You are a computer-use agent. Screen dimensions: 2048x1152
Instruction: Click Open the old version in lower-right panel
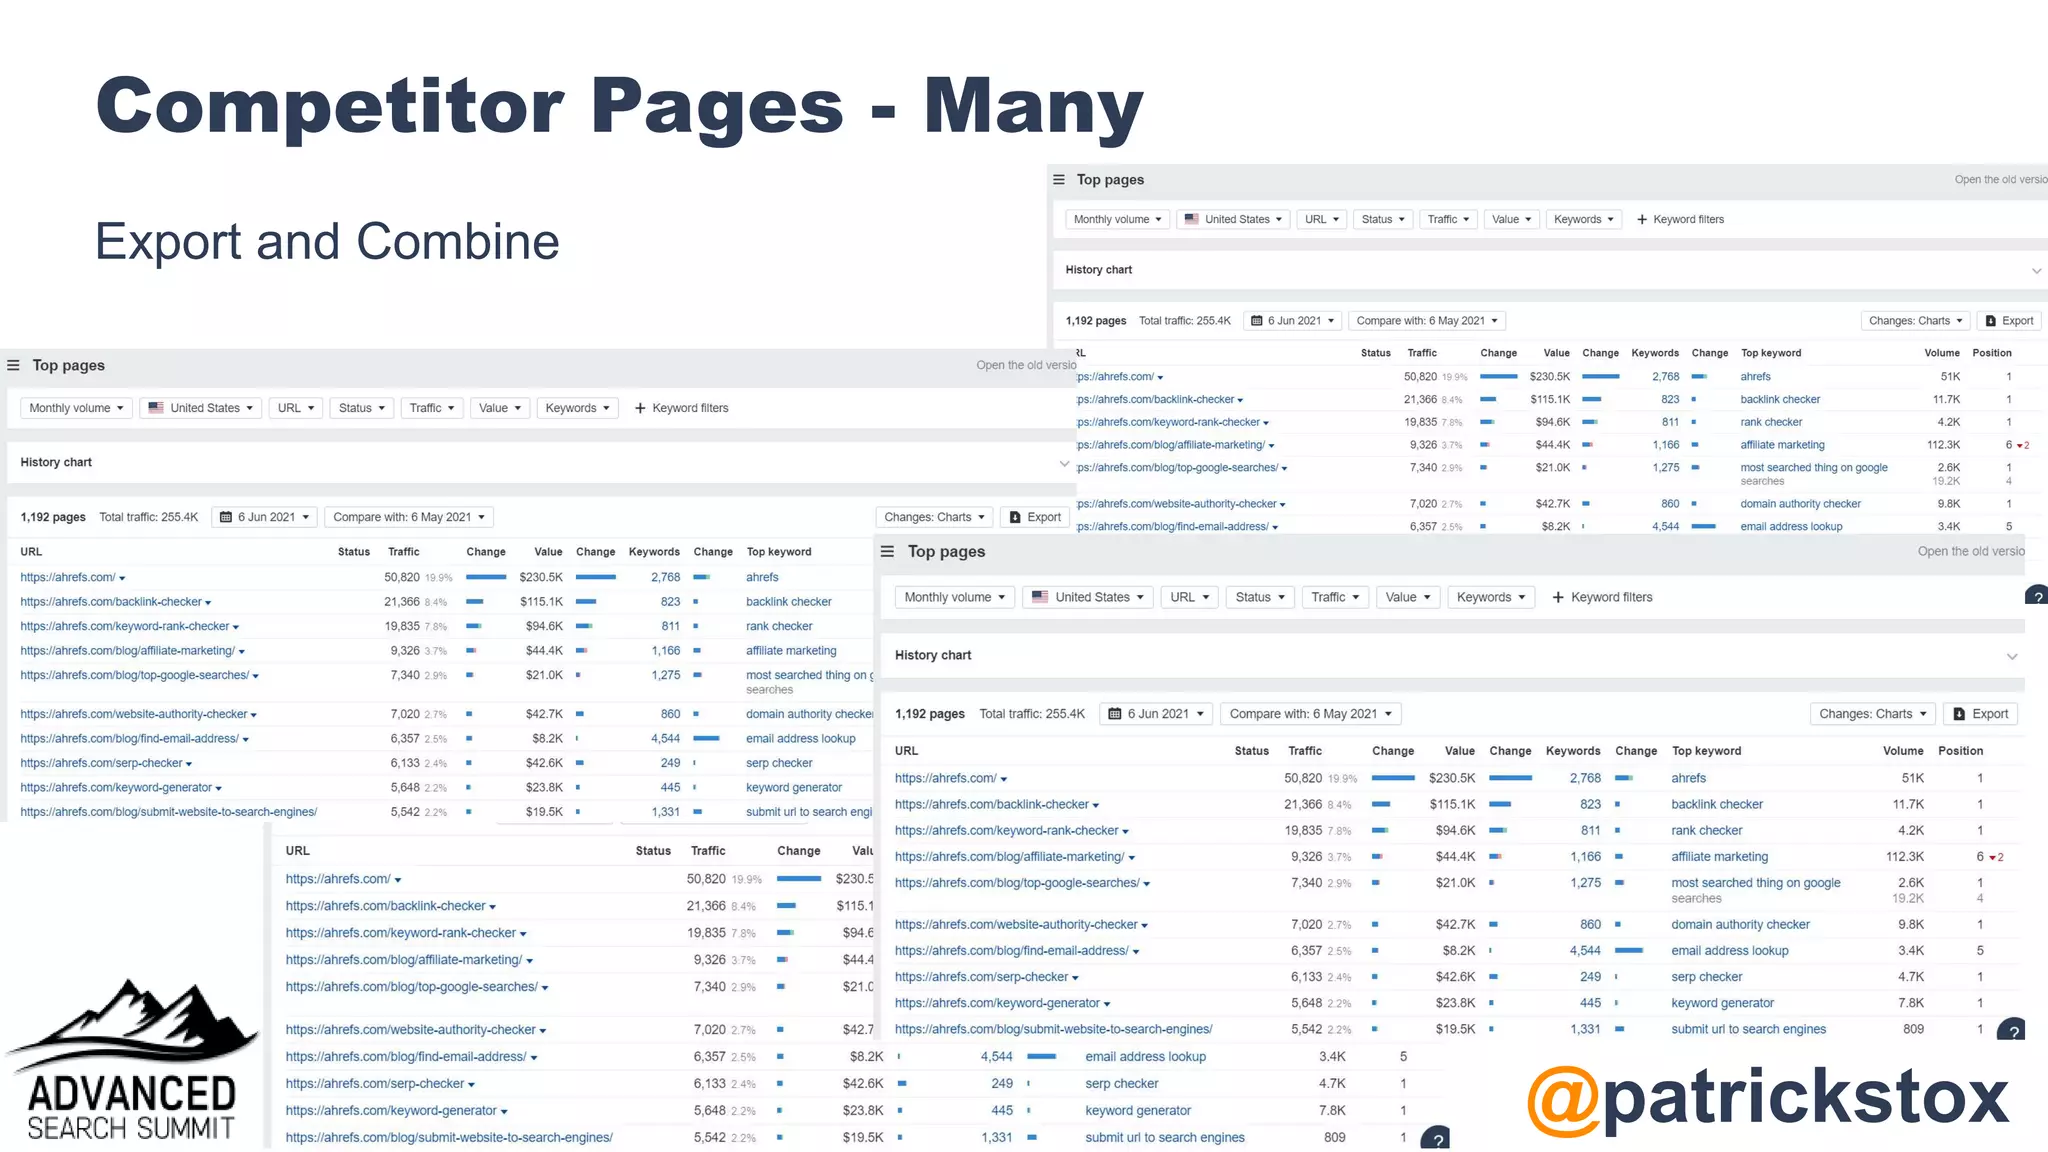(x=1971, y=551)
